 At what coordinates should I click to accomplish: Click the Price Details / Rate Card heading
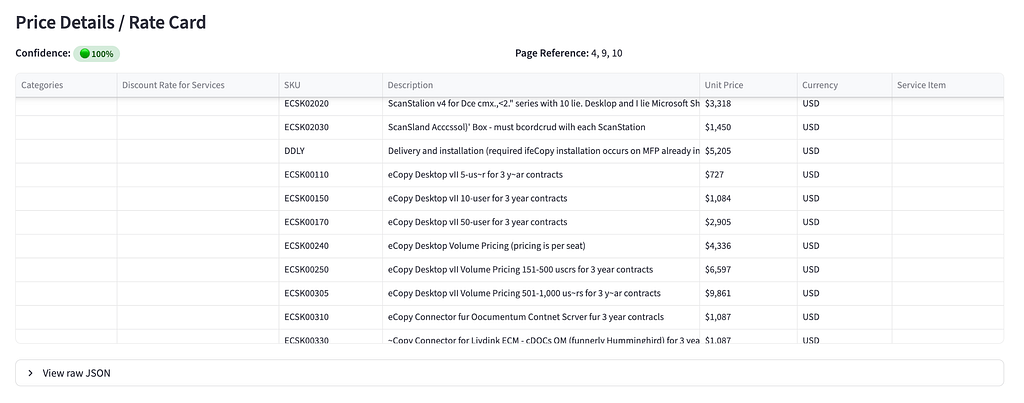tap(110, 22)
